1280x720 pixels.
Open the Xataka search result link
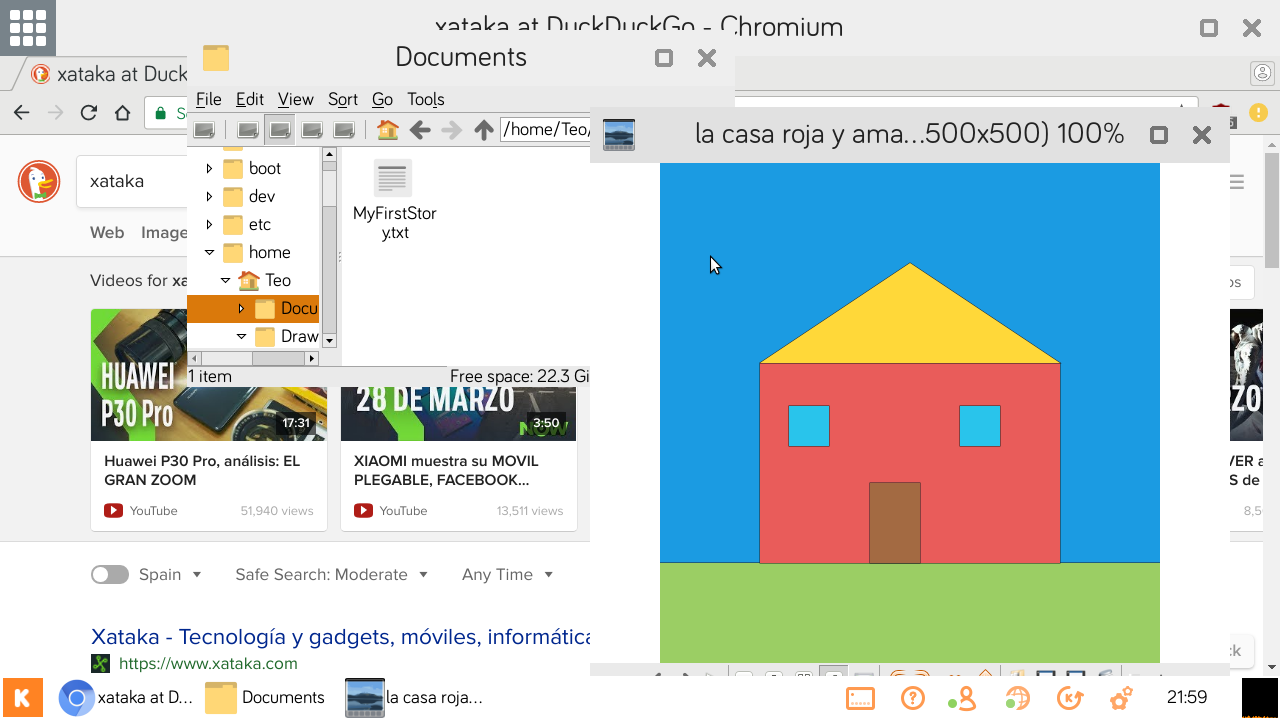(x=340, y=637)
